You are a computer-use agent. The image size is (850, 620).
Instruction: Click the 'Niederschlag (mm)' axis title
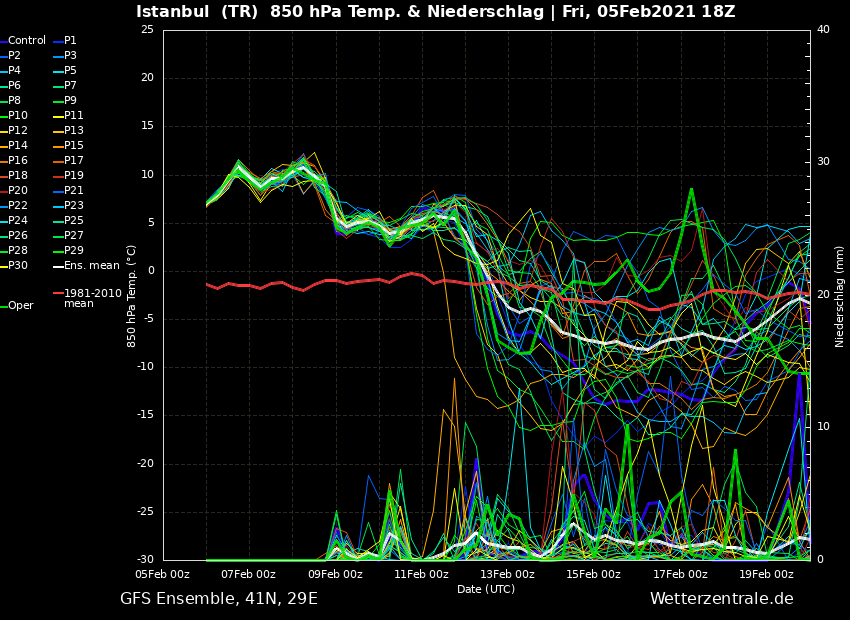839,296
